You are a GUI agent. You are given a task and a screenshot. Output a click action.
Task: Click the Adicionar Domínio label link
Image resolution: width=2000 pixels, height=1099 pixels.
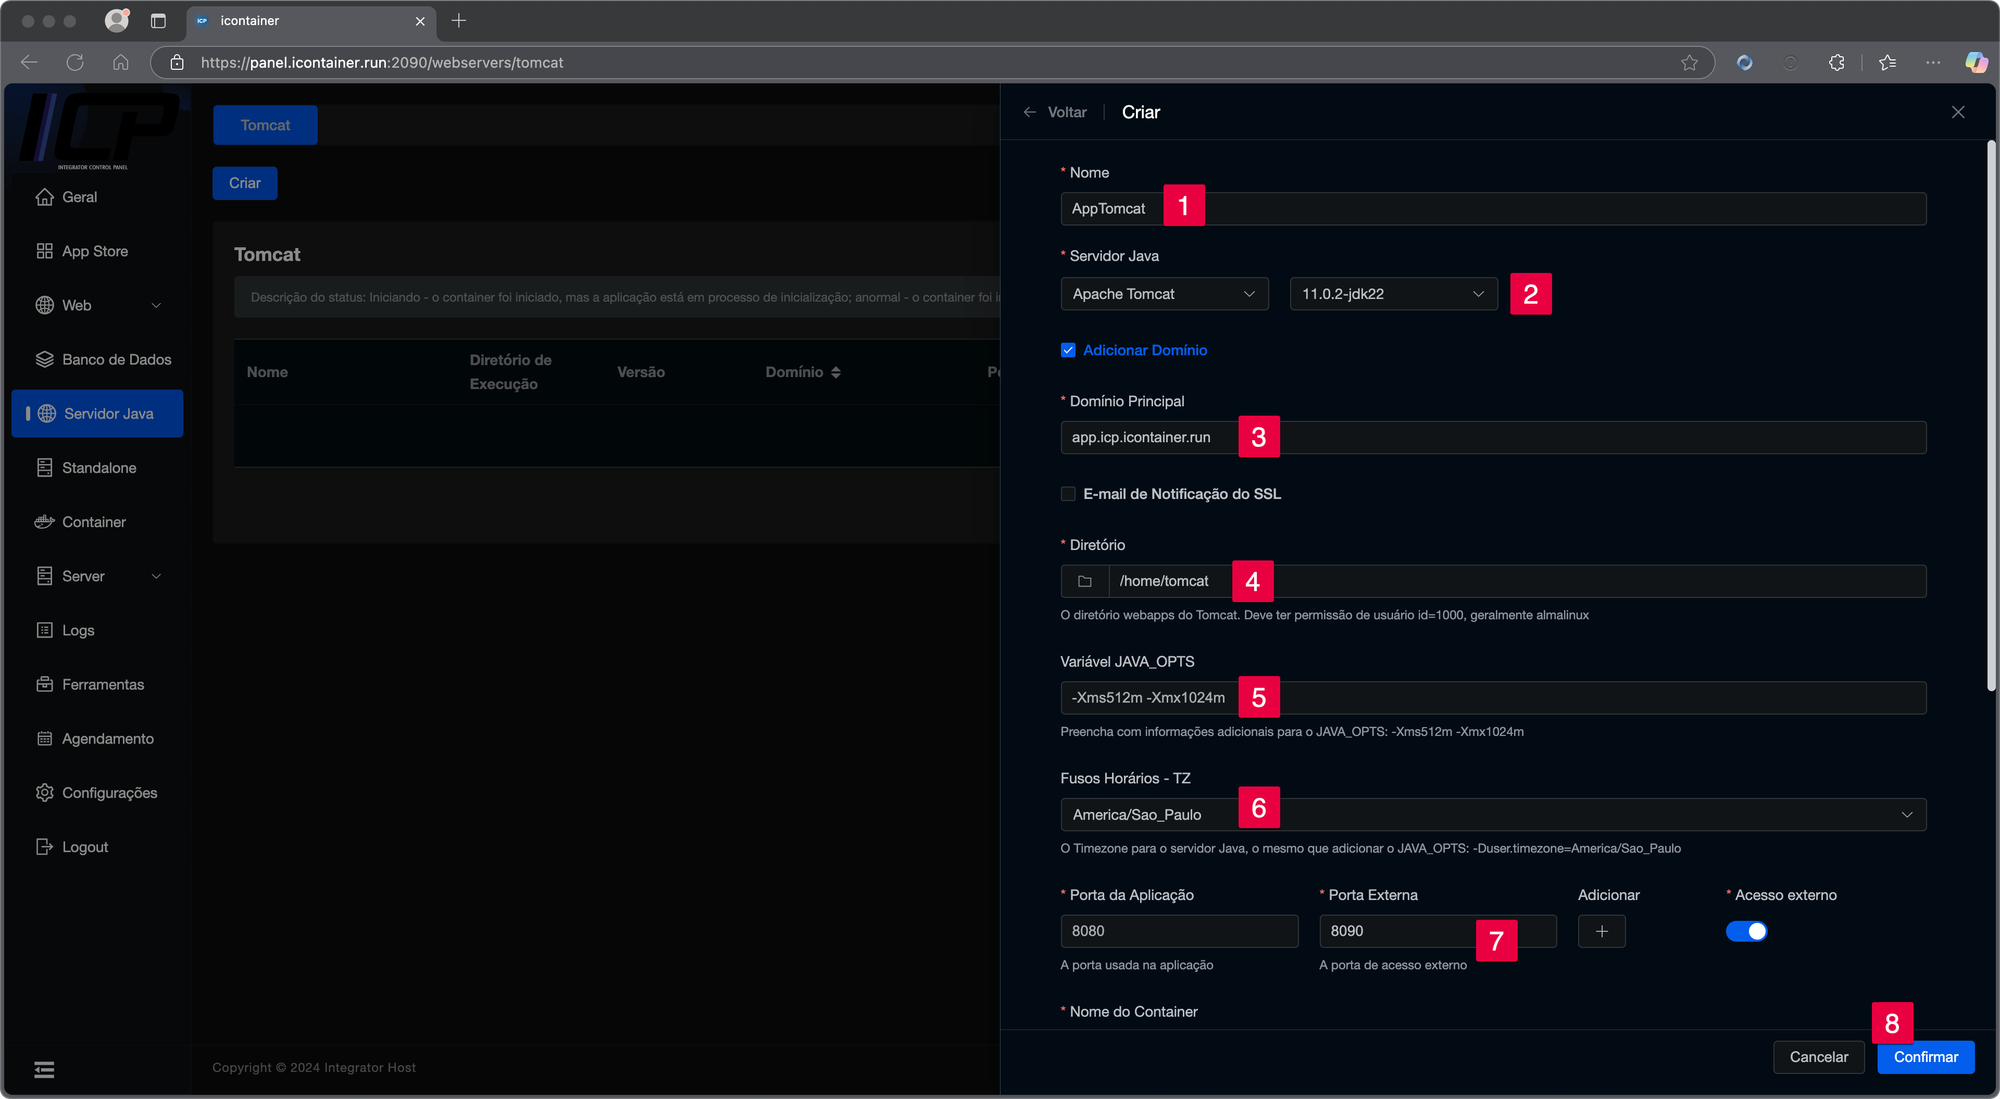pos(1145,350)
